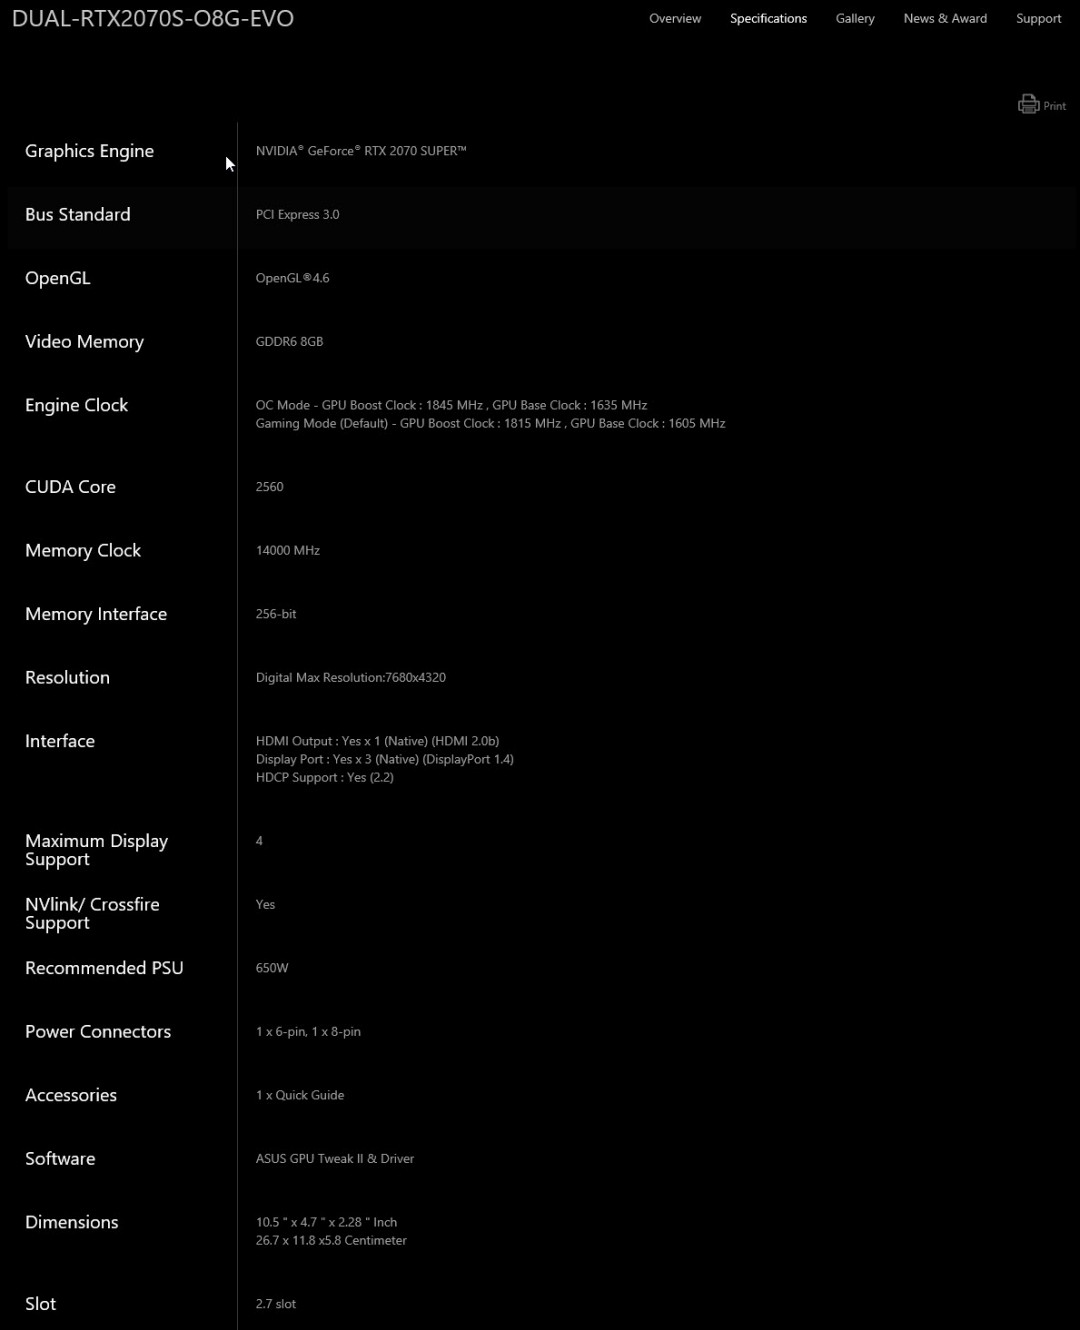Screen dimensions: 1080x1330
Task: Click the Dimensions row label
Action: coord(72,1222)
